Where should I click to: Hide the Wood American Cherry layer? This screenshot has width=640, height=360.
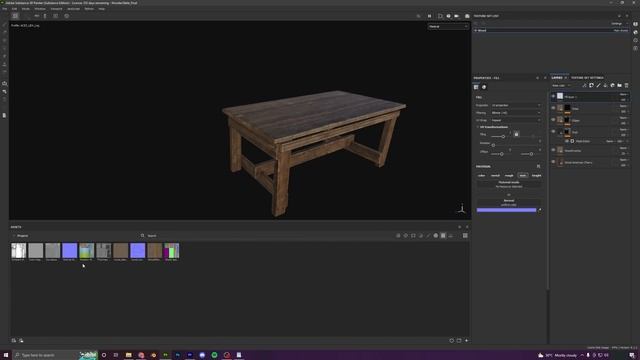(x=553, y=162)
